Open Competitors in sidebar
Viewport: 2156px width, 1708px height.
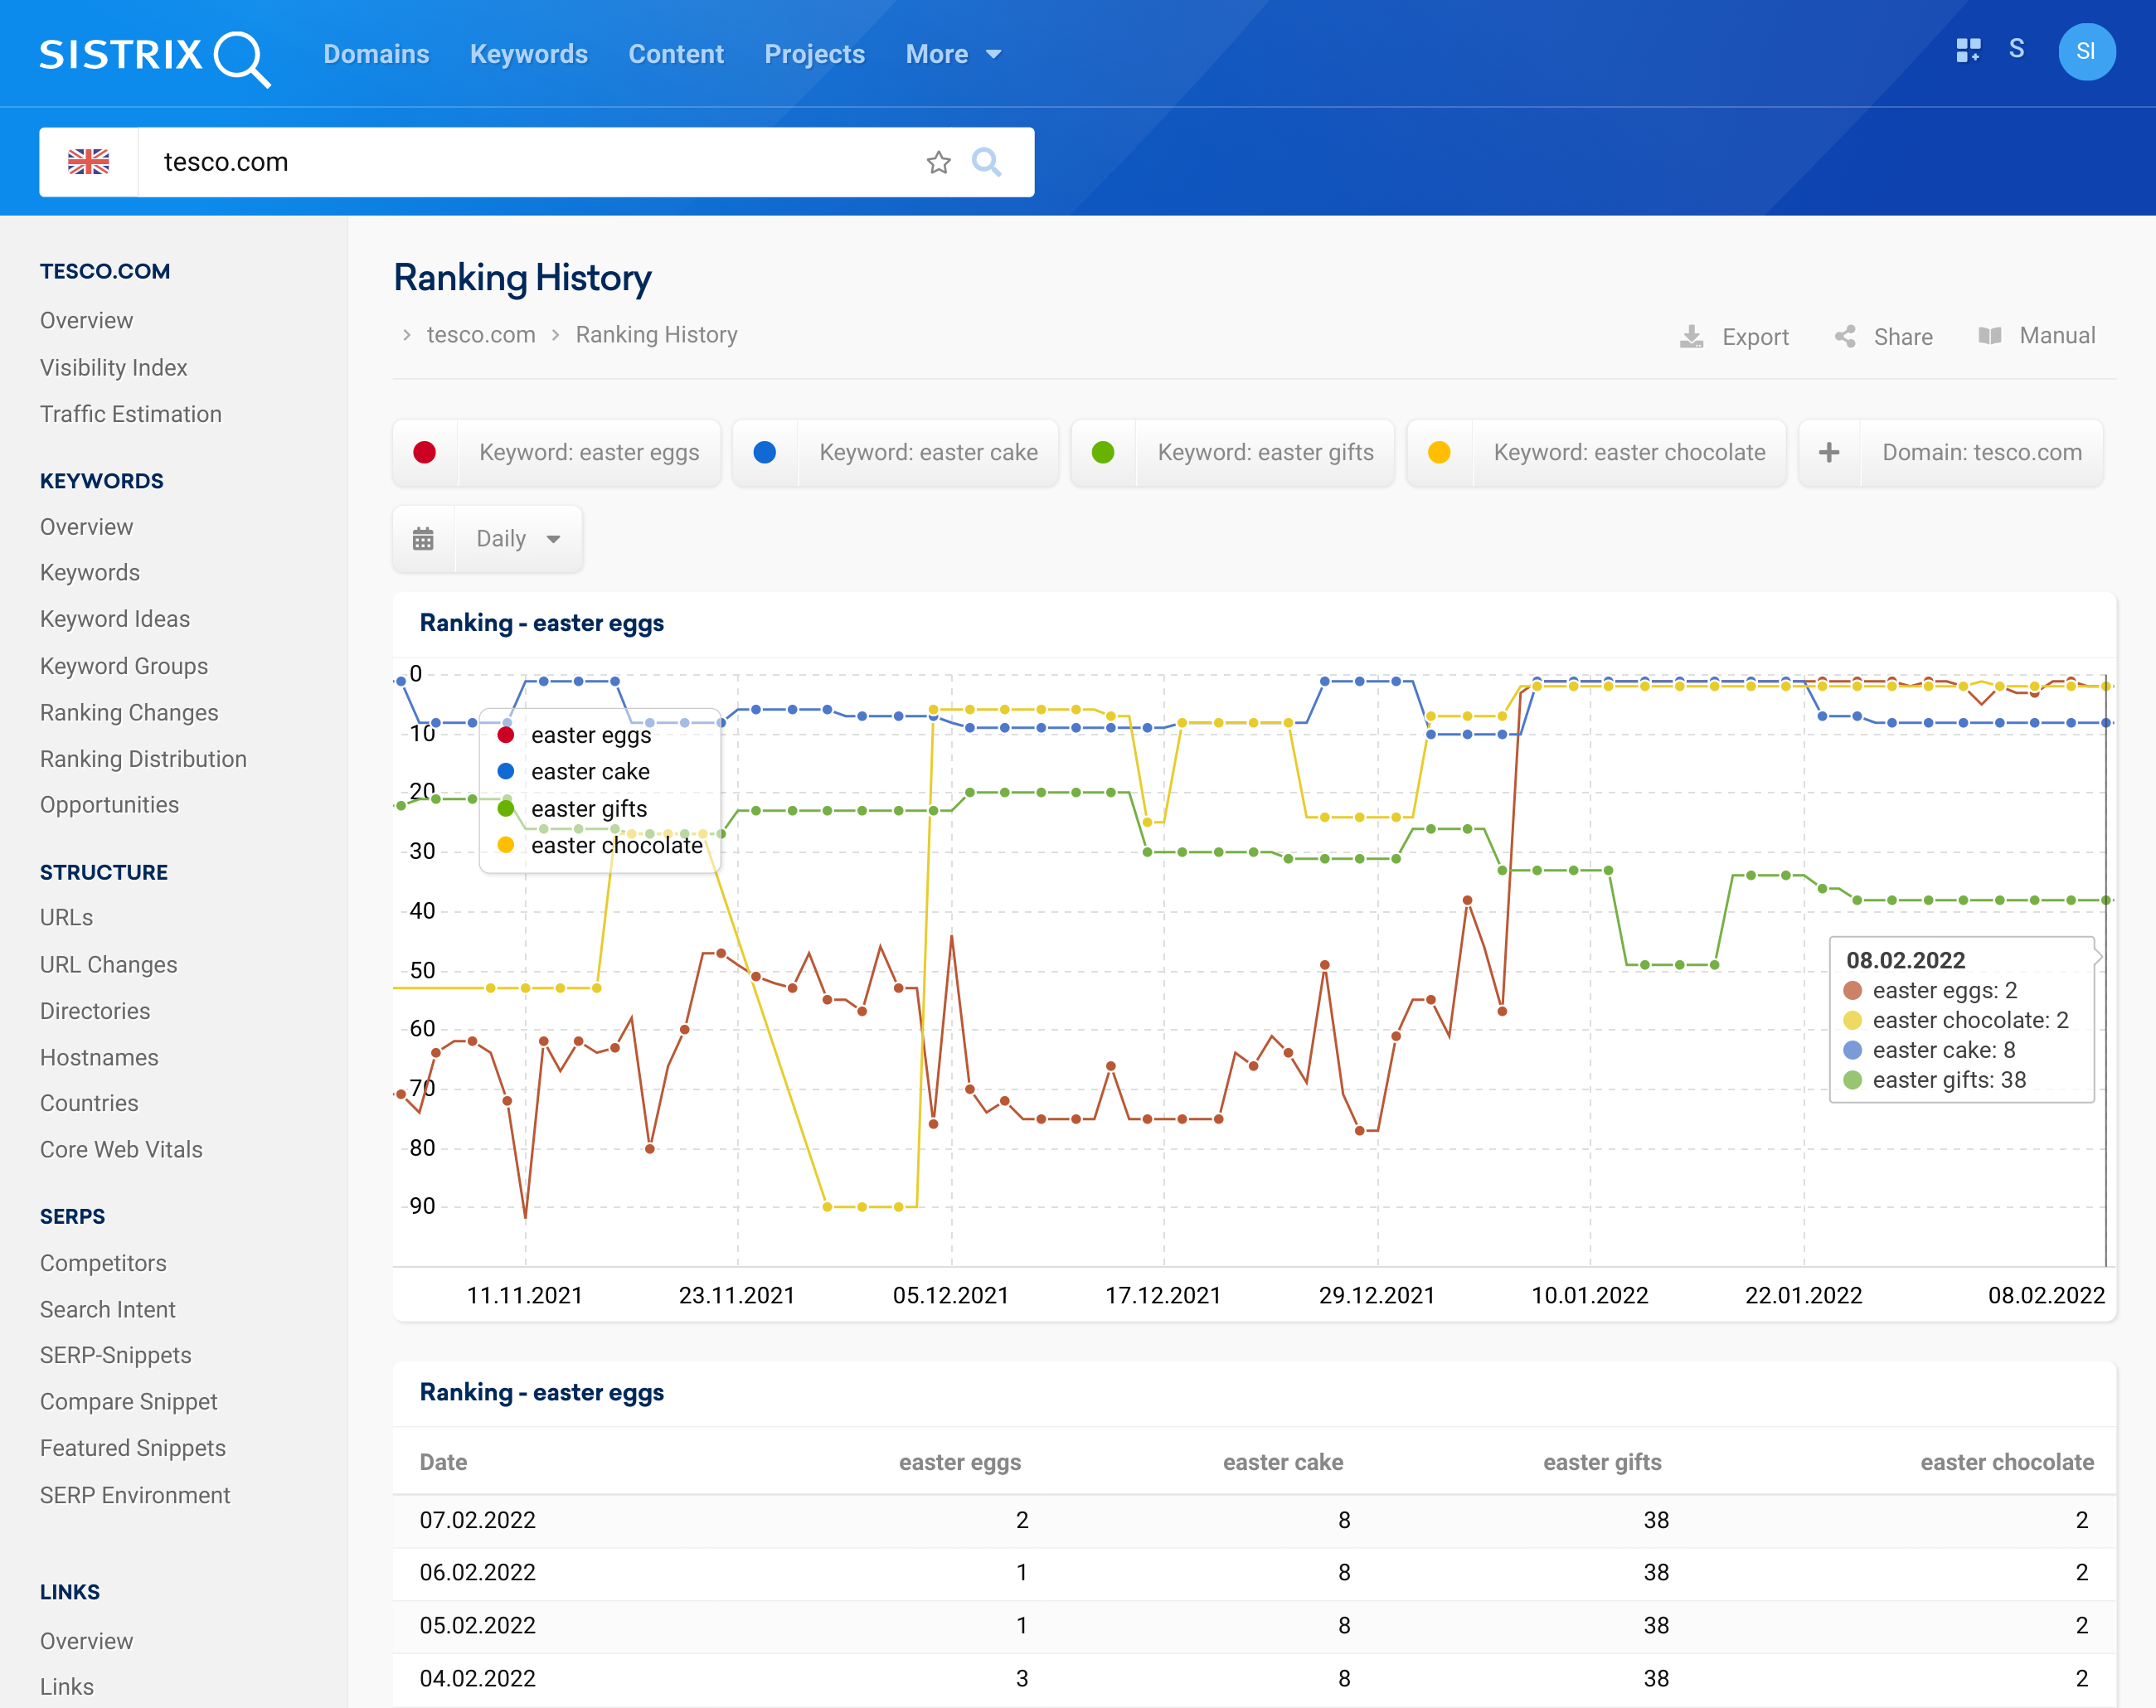point(103,1263)
